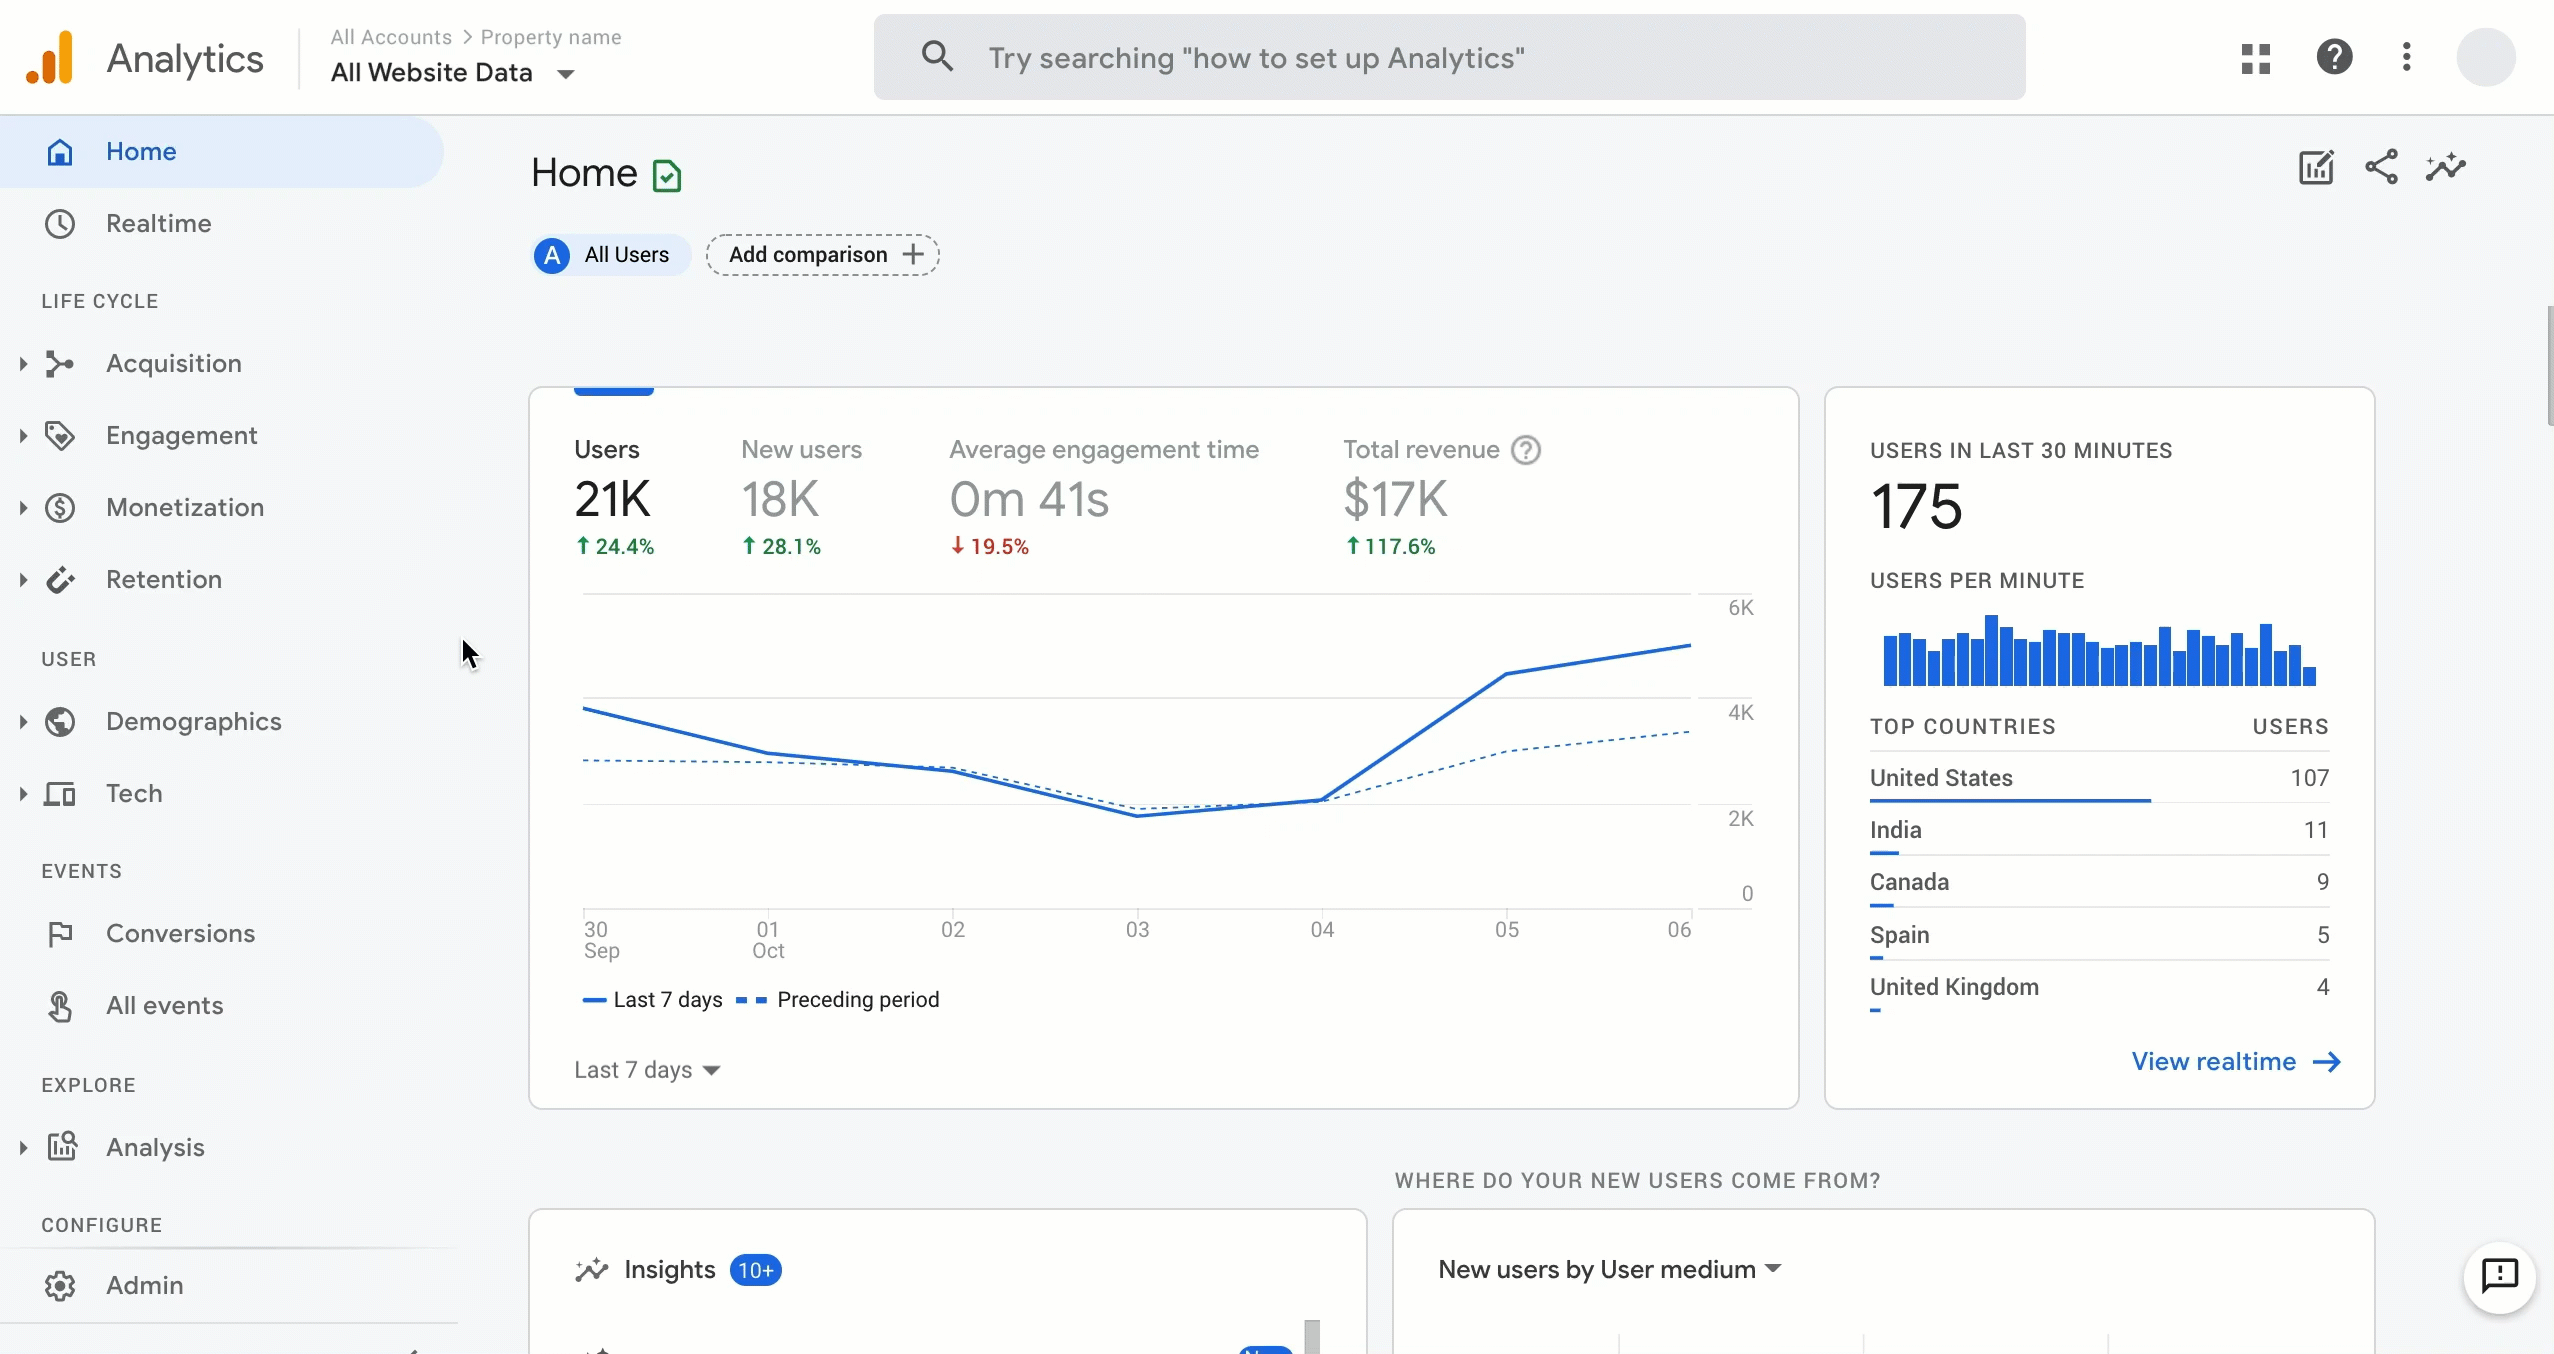Select the Engagement menu item

coord(181,436)
